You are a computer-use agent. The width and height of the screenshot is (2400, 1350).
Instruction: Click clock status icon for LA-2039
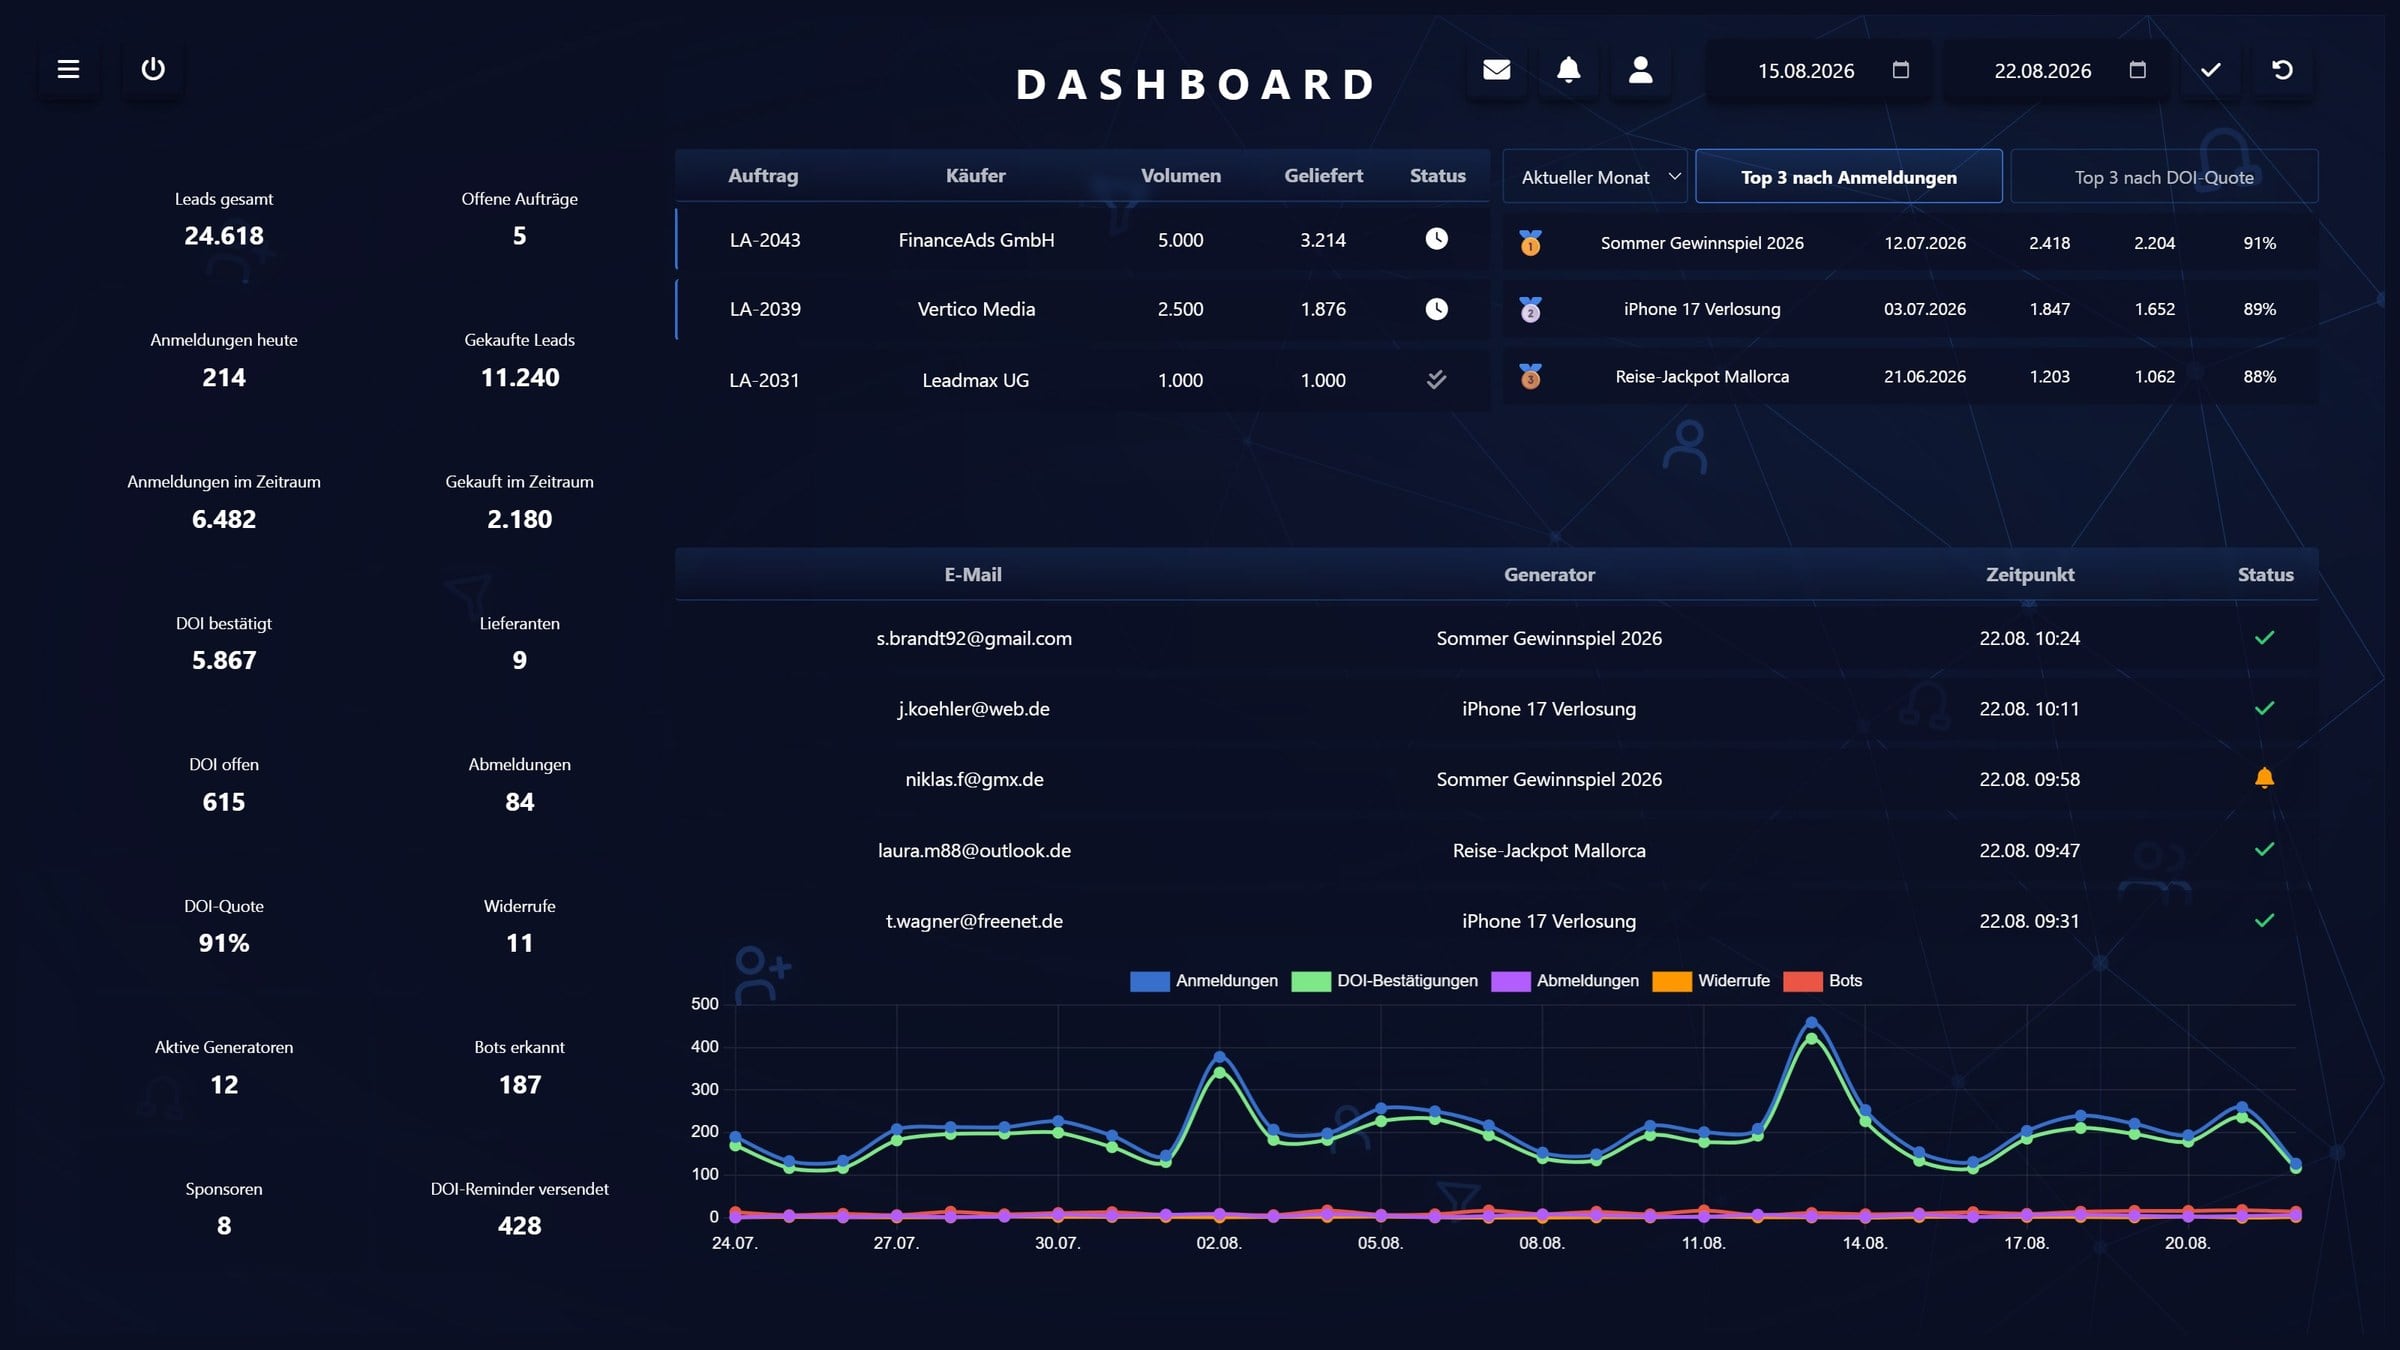[x=1436, y=308]
